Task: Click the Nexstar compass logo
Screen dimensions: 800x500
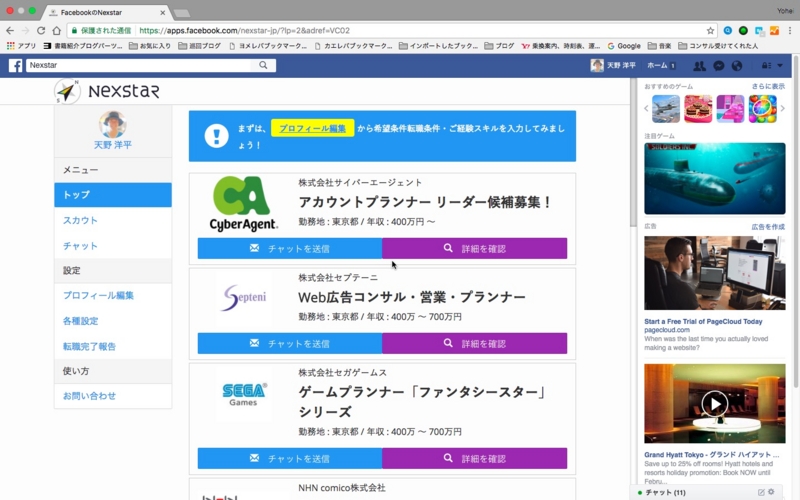Action: (67, 92)
